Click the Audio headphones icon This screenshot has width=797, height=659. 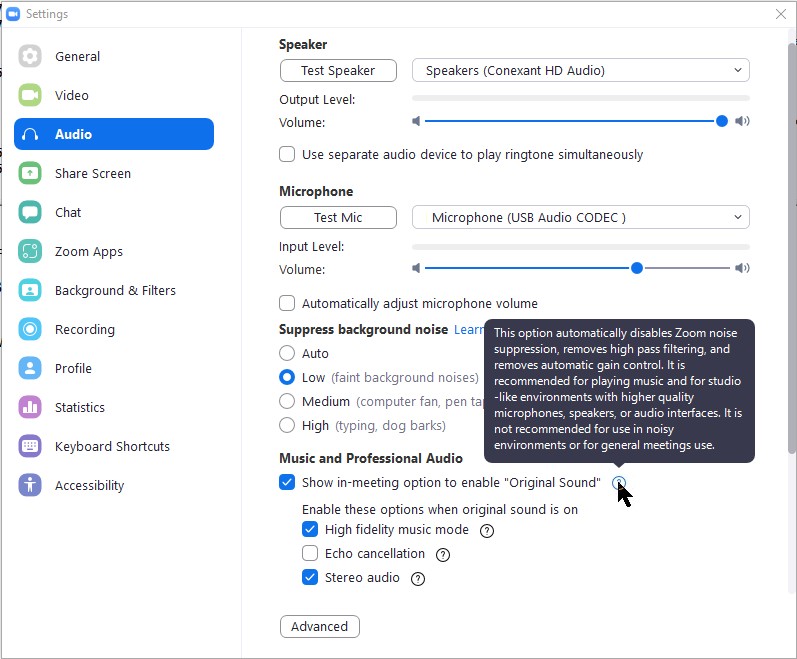point(30,134)
